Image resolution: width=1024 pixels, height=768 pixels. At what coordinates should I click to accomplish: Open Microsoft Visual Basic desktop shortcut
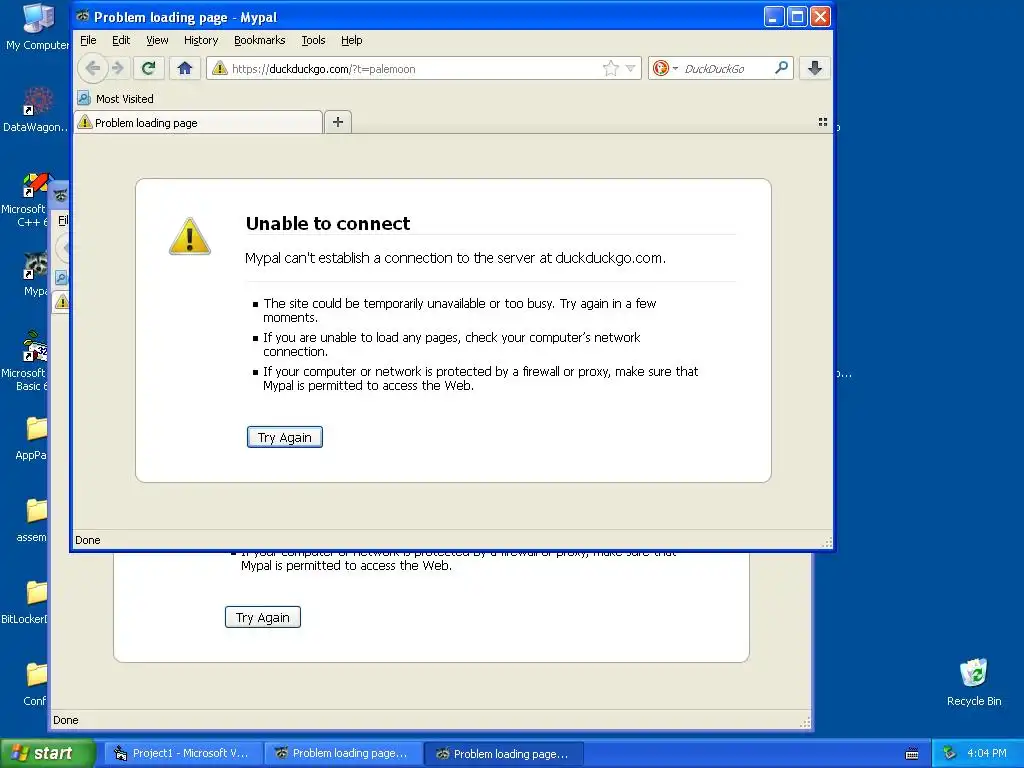[26, 361]
